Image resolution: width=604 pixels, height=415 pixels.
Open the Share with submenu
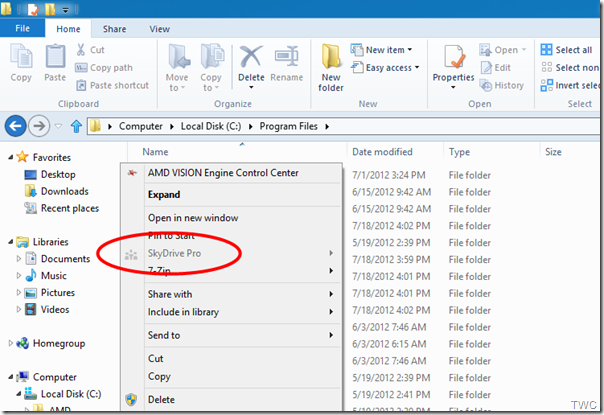231,294
